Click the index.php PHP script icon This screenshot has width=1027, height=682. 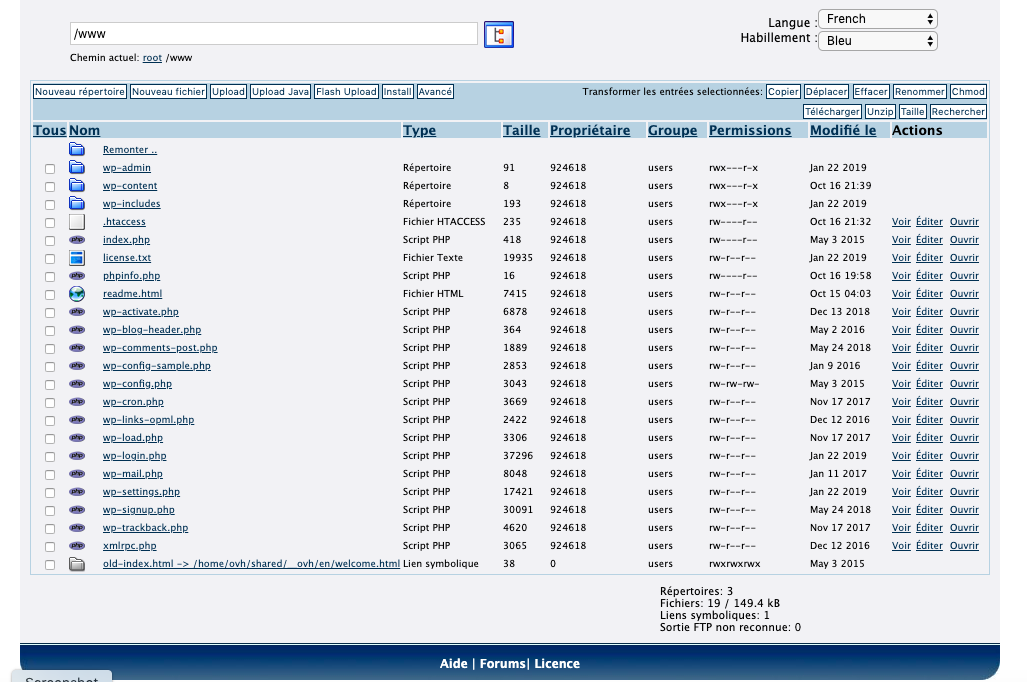point(77,240)
